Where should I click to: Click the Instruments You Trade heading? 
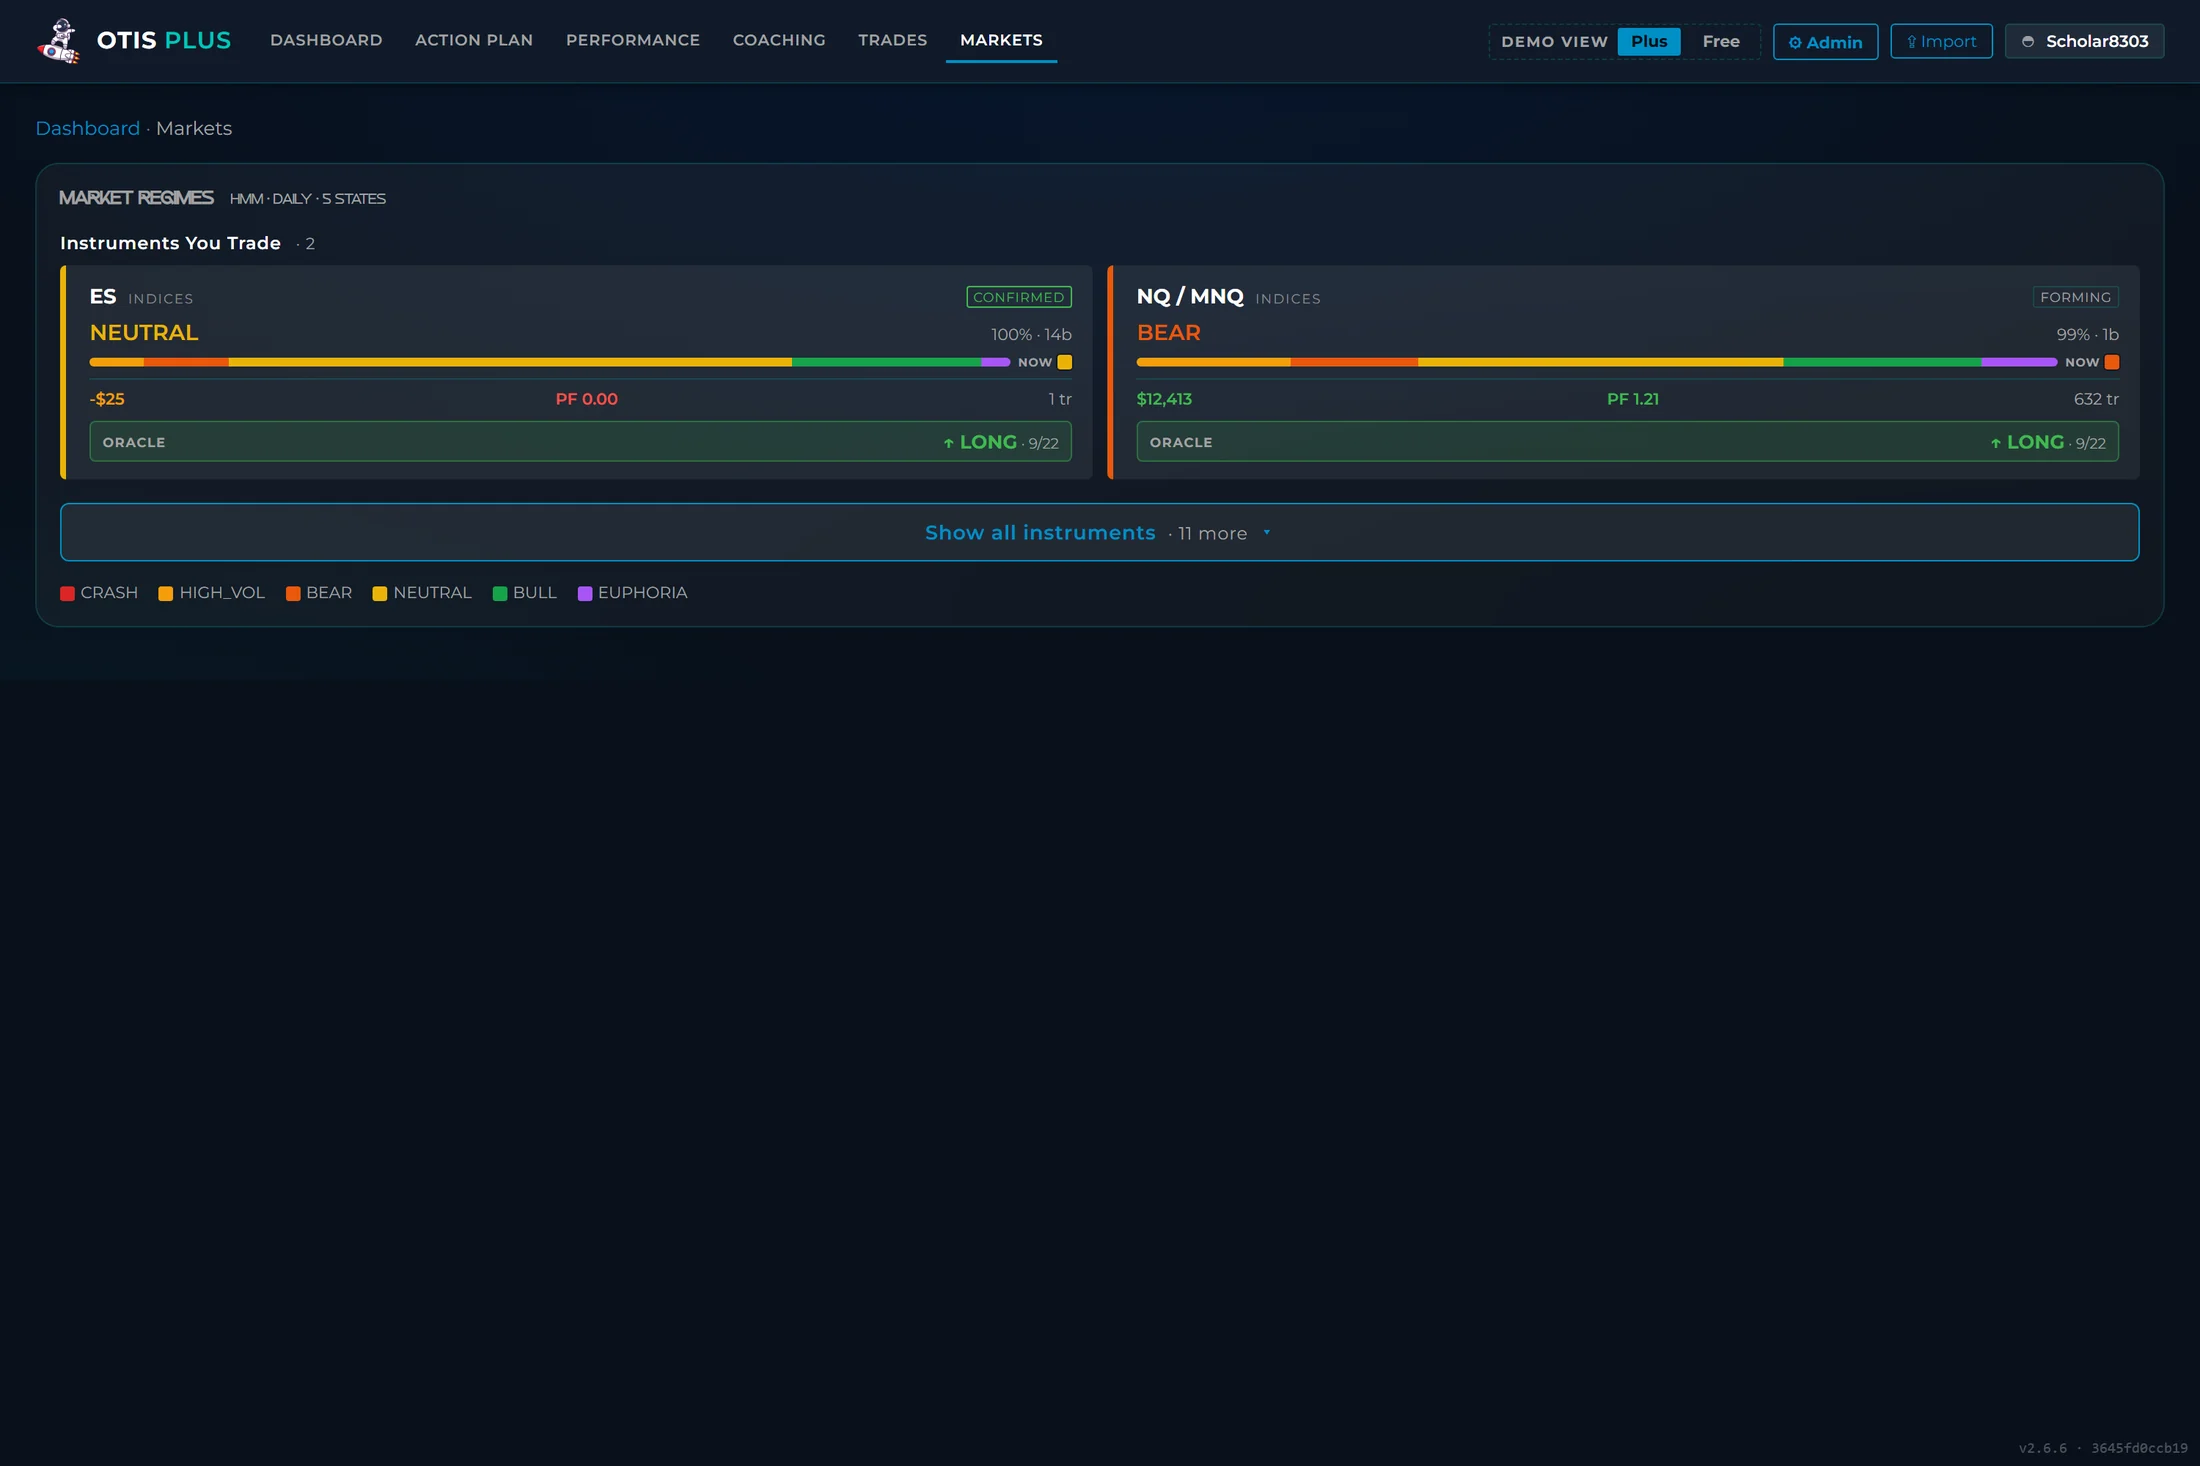tap(170, 243)
